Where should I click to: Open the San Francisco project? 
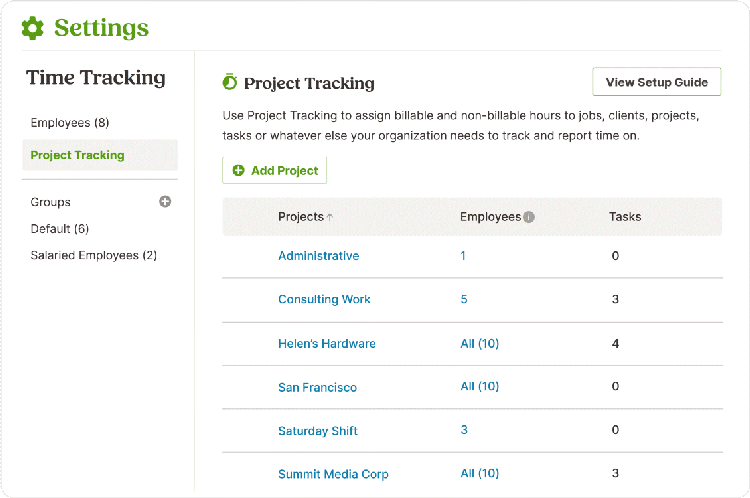click(318, 387)
